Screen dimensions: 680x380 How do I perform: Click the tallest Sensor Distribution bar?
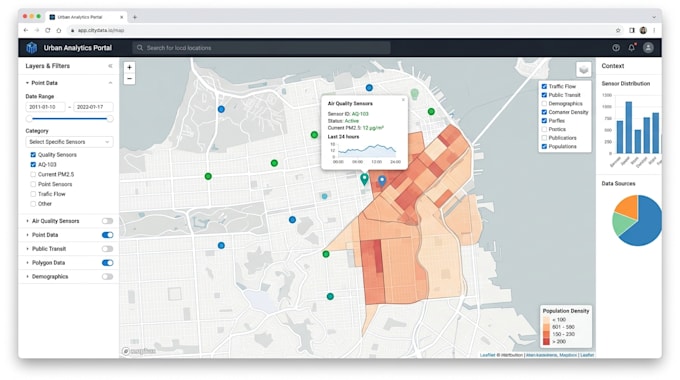628,128
